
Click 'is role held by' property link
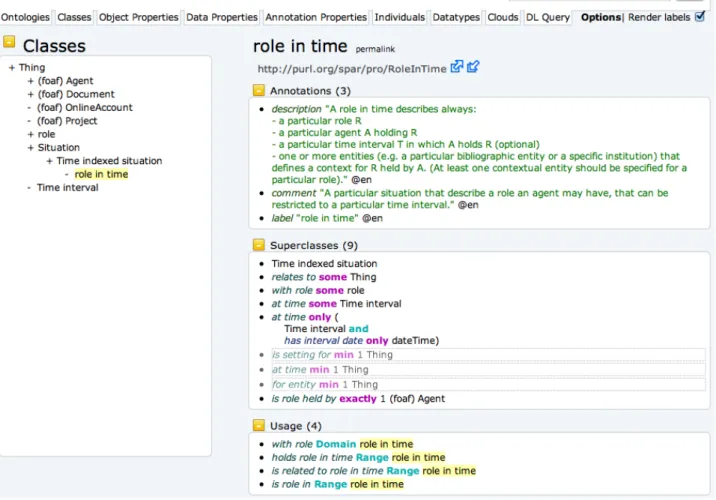click(x=304, y=399)
